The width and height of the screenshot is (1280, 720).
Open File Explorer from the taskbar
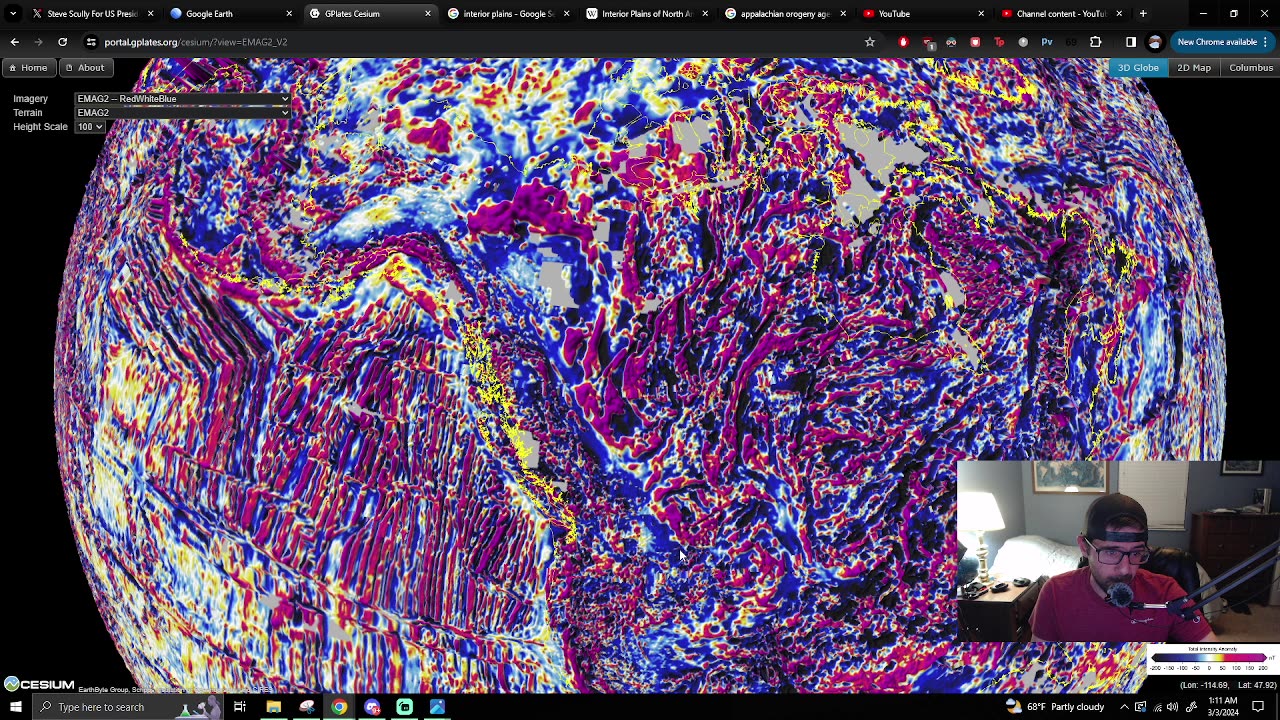pyautogui.click(x=273, y=707)
